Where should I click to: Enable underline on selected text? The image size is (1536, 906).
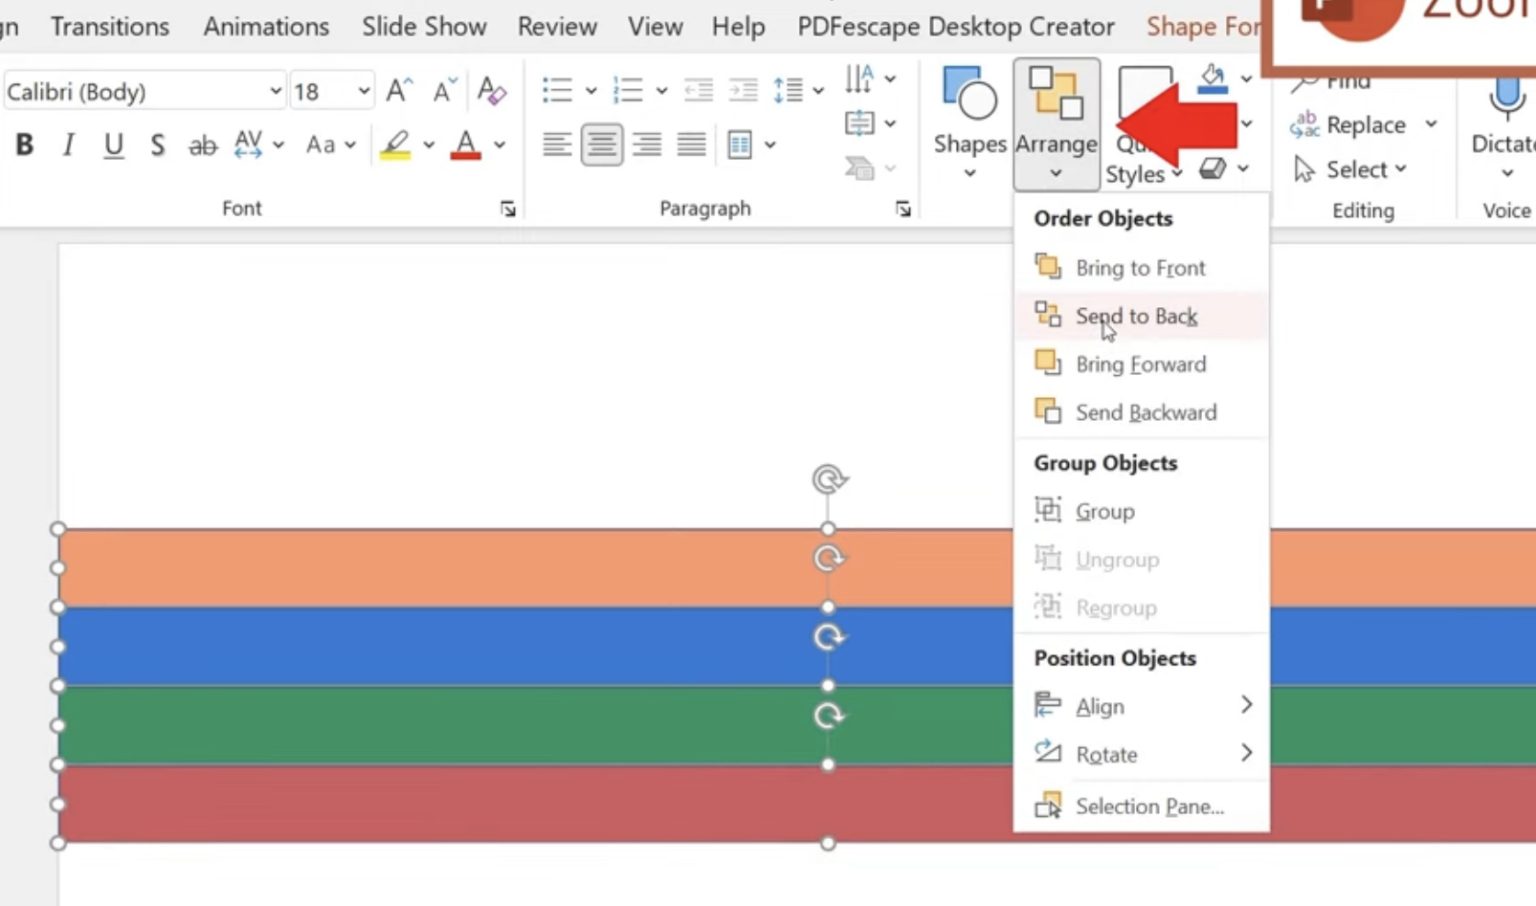pos(112,144)
